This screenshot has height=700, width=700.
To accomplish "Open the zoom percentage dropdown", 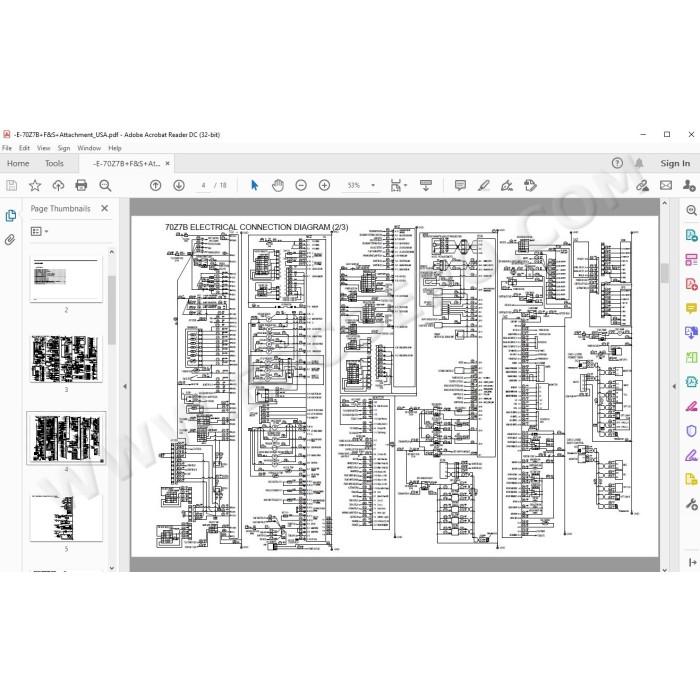I will point(373,185).
